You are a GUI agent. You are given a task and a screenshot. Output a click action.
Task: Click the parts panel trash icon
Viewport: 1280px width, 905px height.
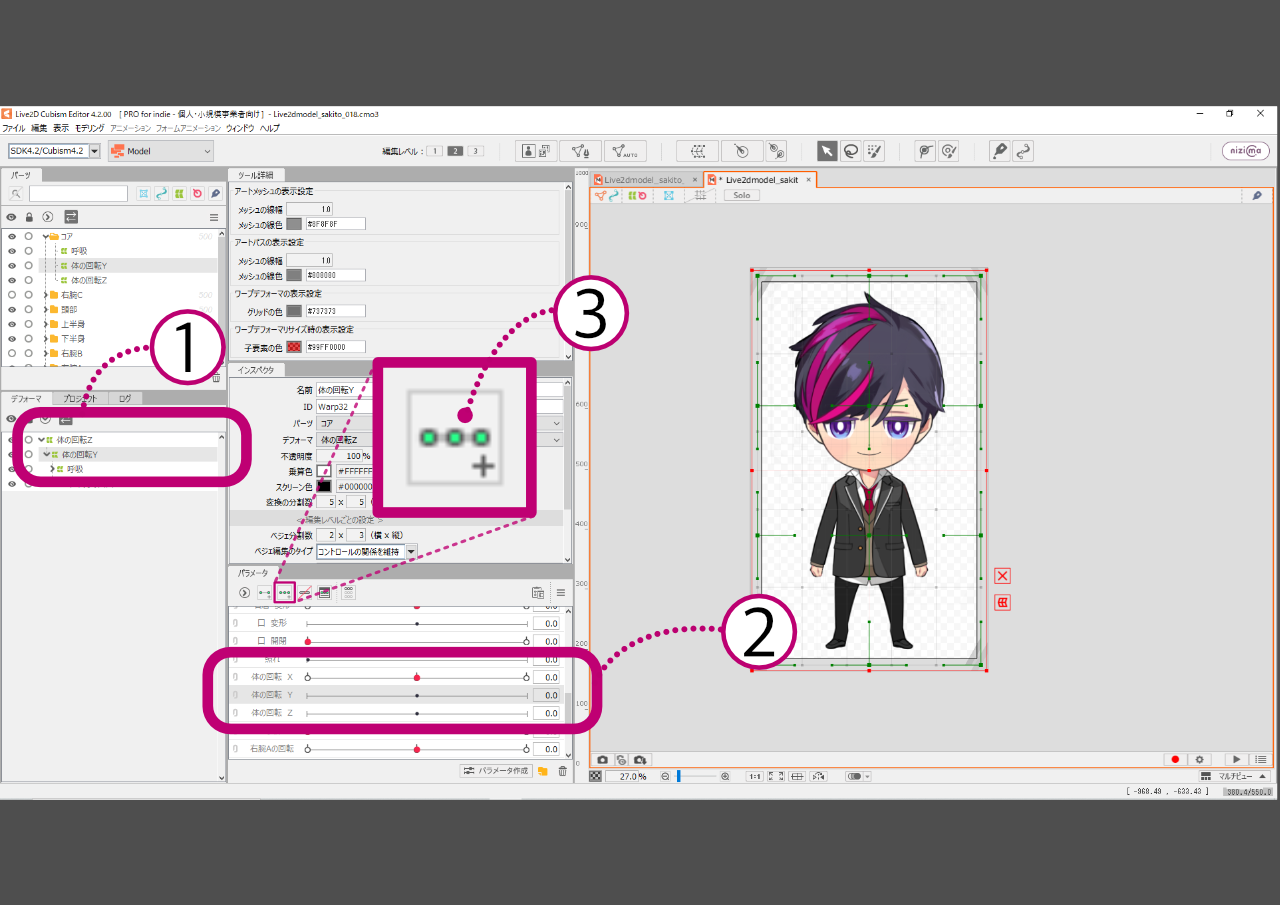216,378
